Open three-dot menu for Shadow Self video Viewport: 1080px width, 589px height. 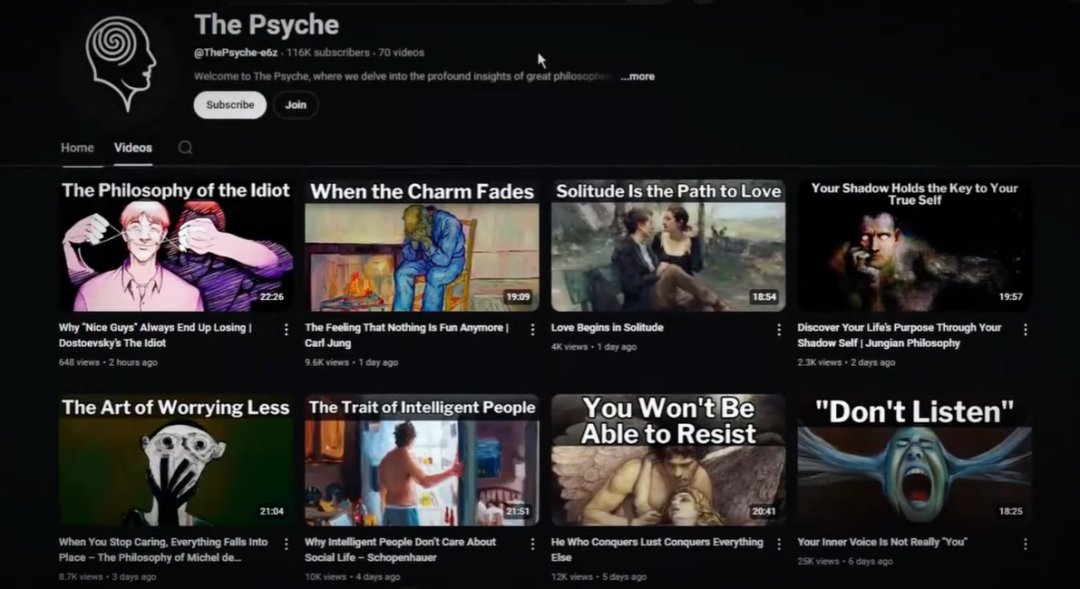pos(1025,329)
